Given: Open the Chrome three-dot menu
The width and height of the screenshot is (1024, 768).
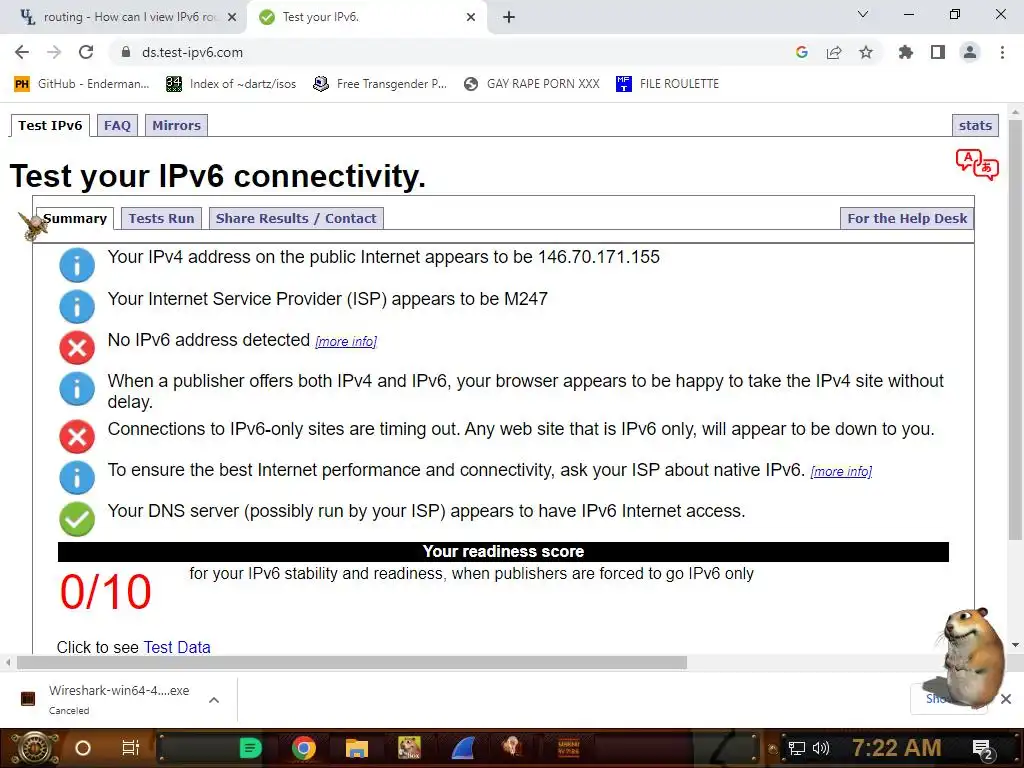Looking at the screenshot, I should pyautogui.click(x=1002, y=52).
